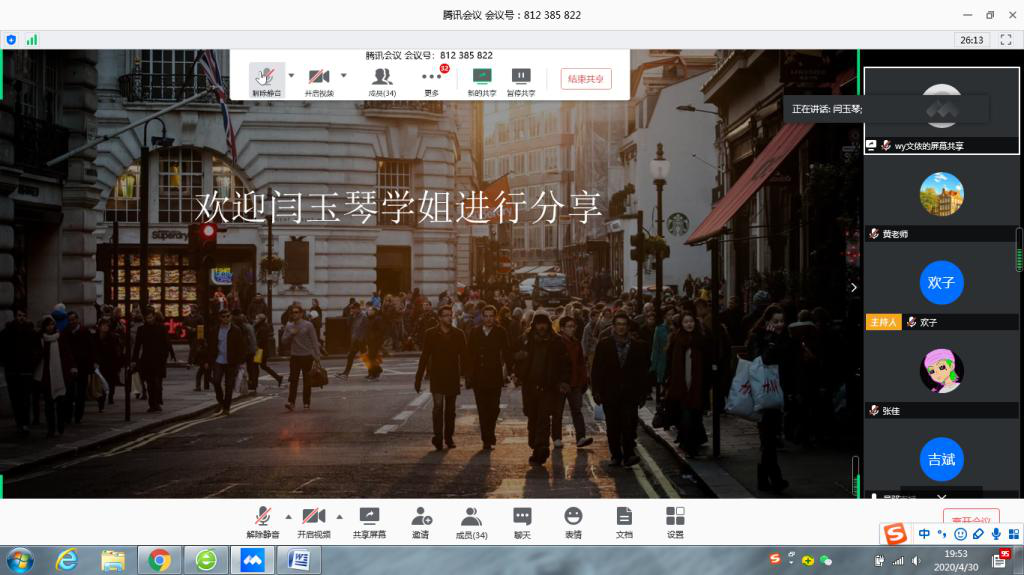Open the 文档 documents icon
Image resolution: width=1024 pixels, height=575 pixels.
pyautogui.click(x=624, y=521)
